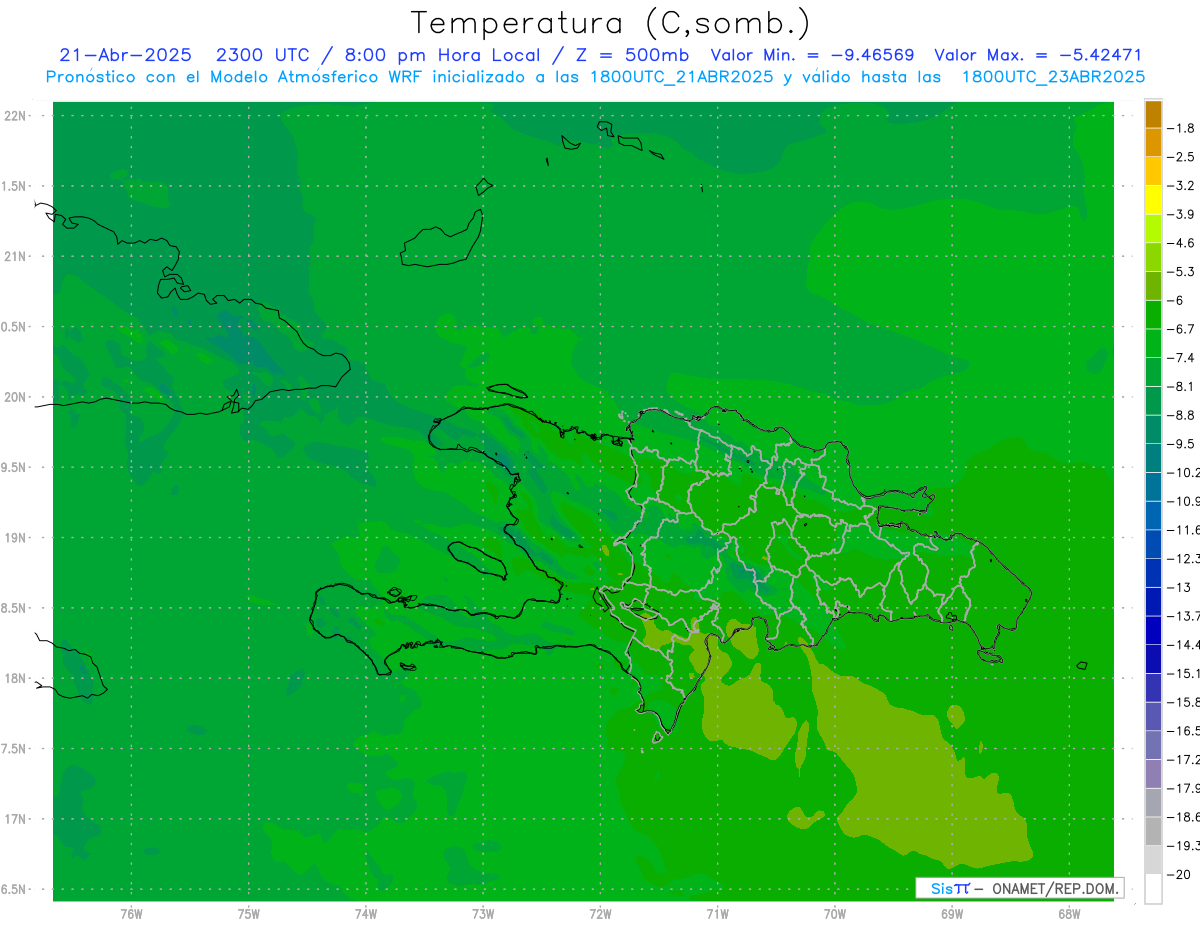Click the orange swatch between -1.8 and -2.5
1200x927 pixels.
1153,142
